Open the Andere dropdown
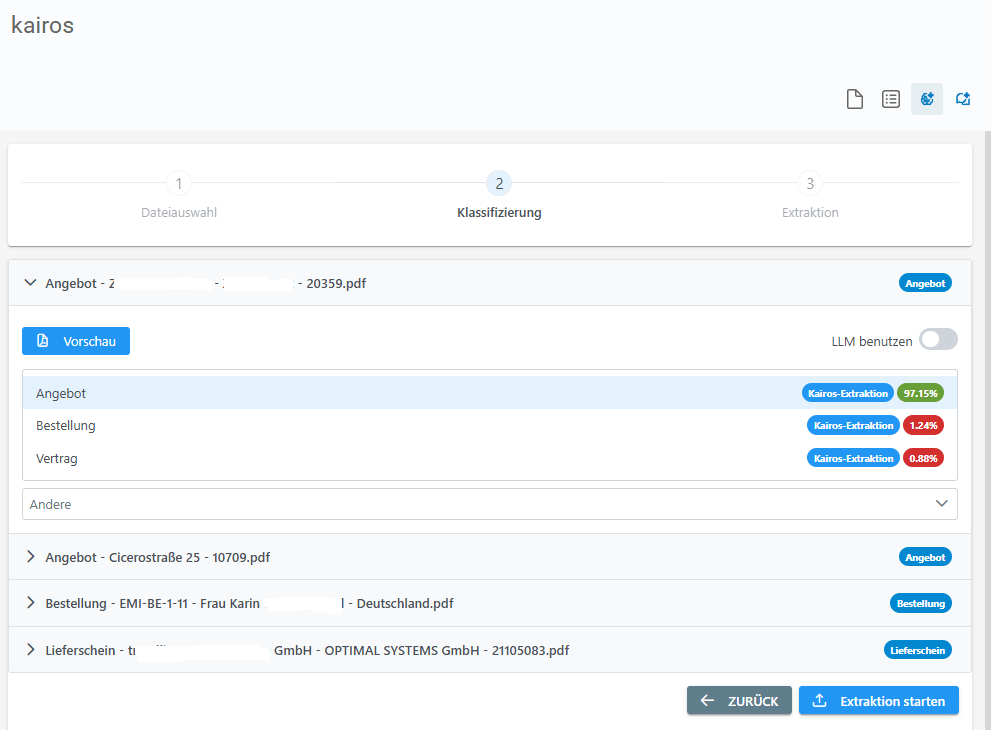The width and height of the screenshot is (991, 730). pos(489,504)
